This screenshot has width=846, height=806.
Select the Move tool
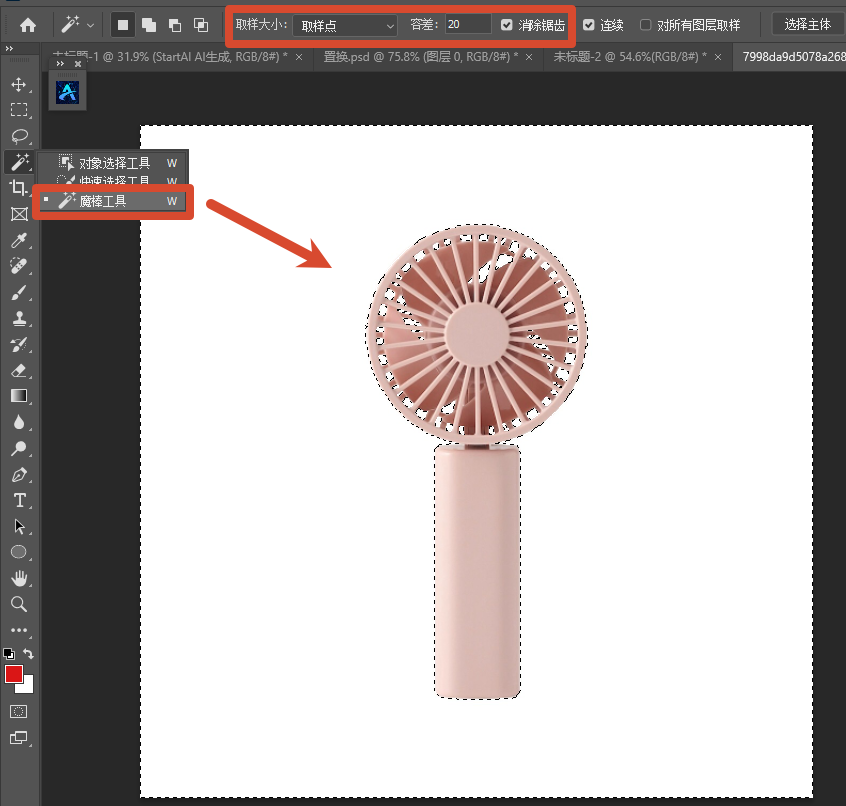point(19,85)
